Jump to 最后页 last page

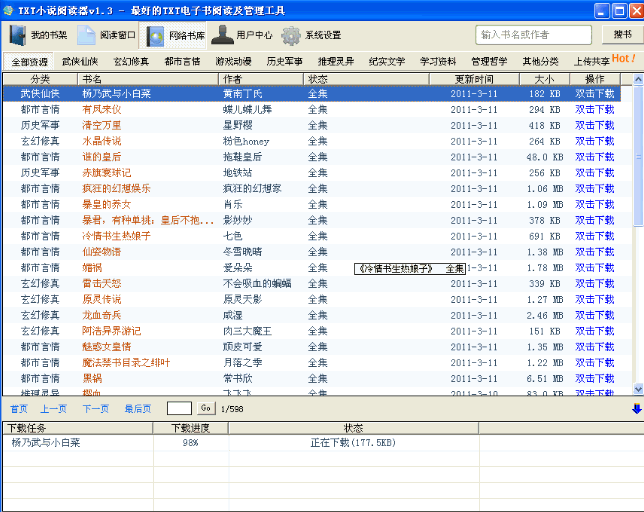pos(138,408)
